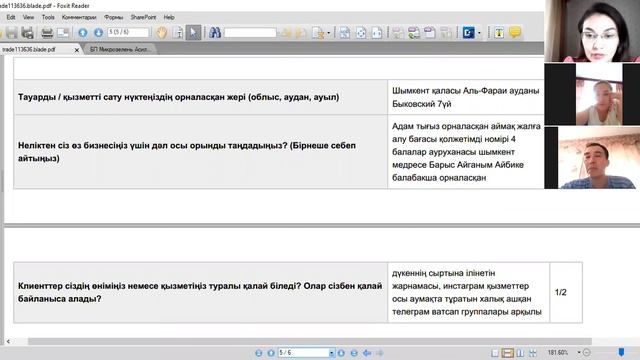
Task: Toggle Continuous page view mode
Action: pos(507,353)
